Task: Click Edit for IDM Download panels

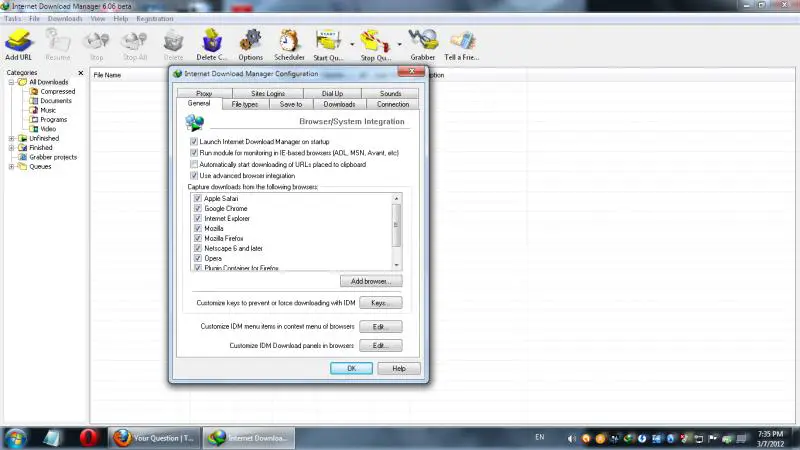Action: coord(380,345)
